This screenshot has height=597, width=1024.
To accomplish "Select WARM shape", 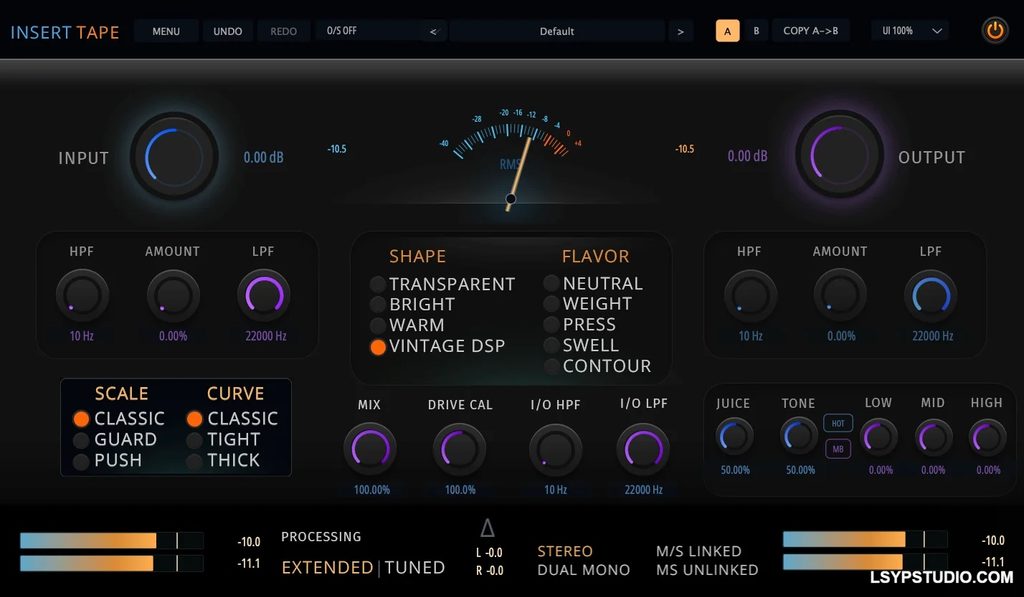I will 408,325.
